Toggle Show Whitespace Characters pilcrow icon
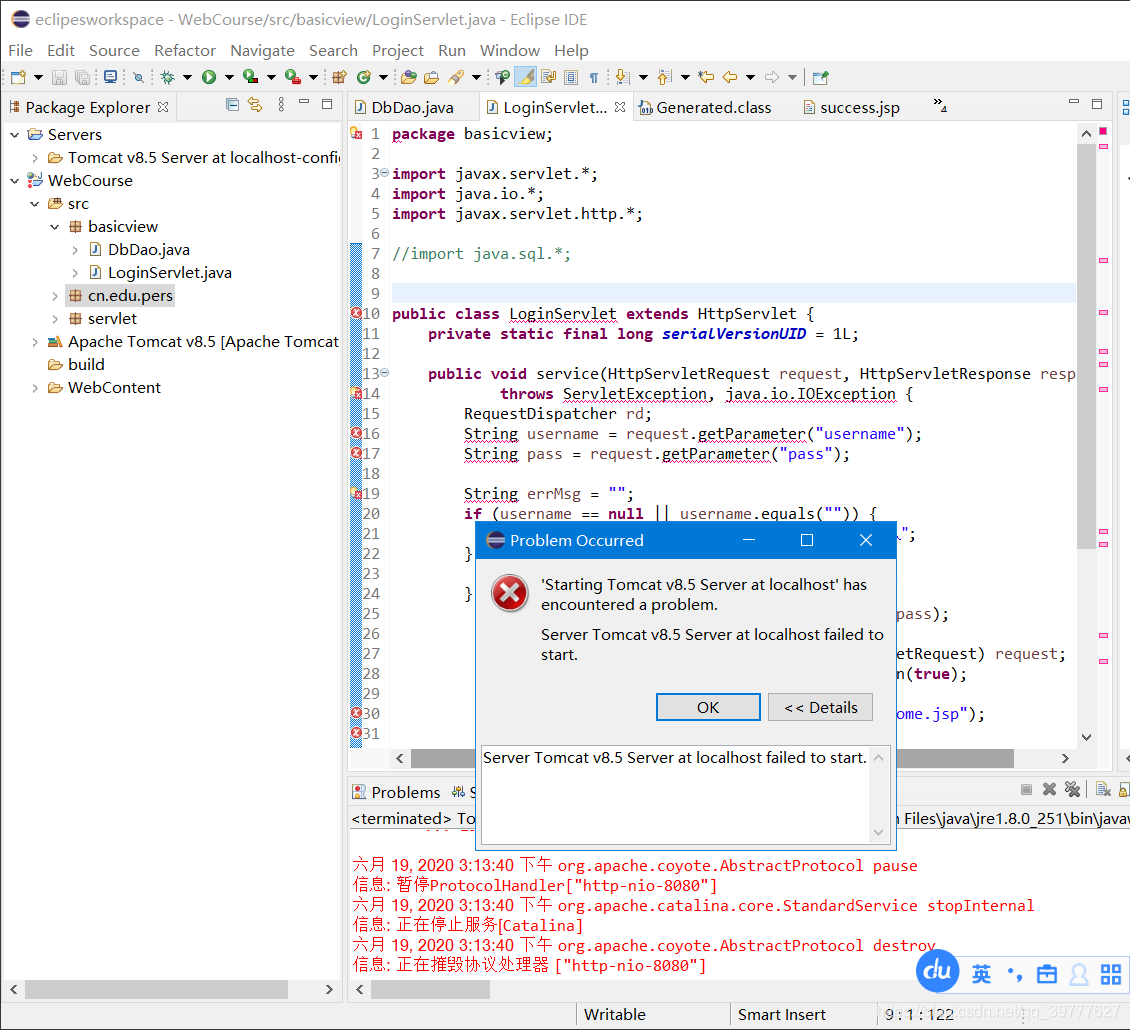The image size is (1130, 1030). coord(594,77)
